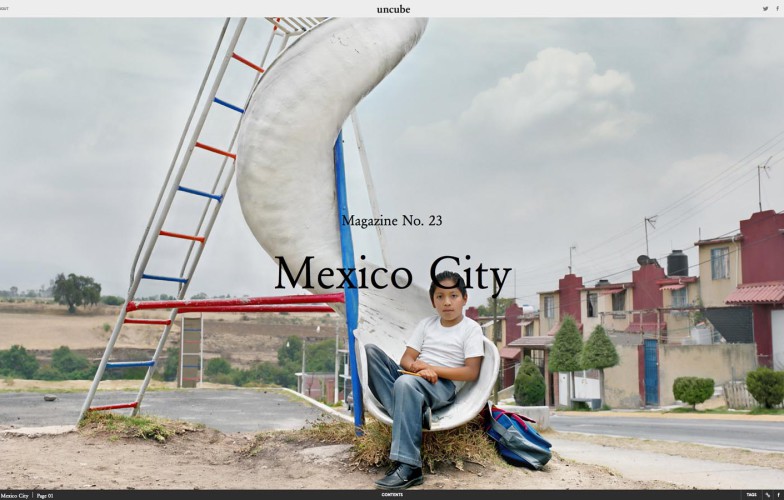
Task: Click the lone tree on left horizon
Action: (75, 290)
